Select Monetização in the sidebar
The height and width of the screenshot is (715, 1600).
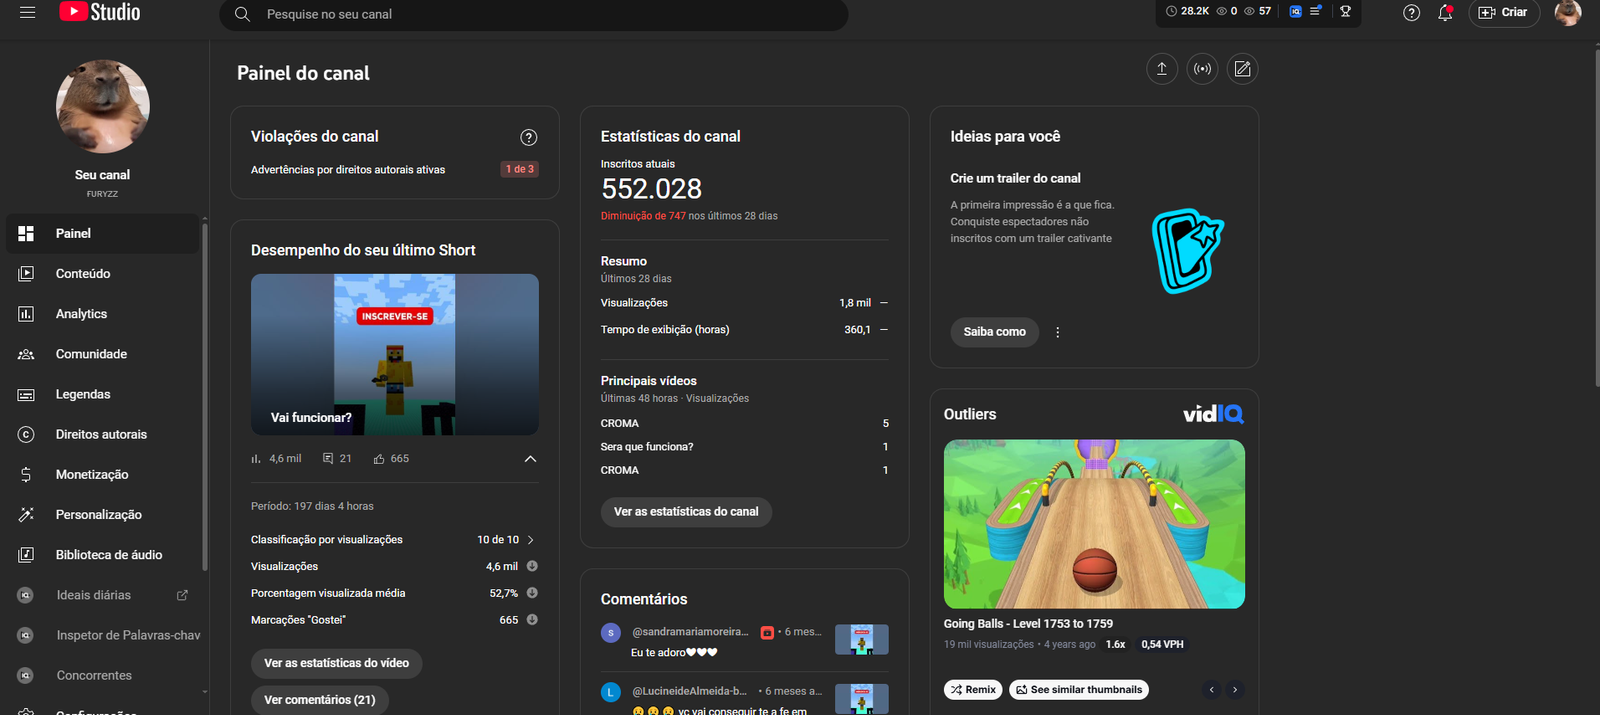pos(92,475)
